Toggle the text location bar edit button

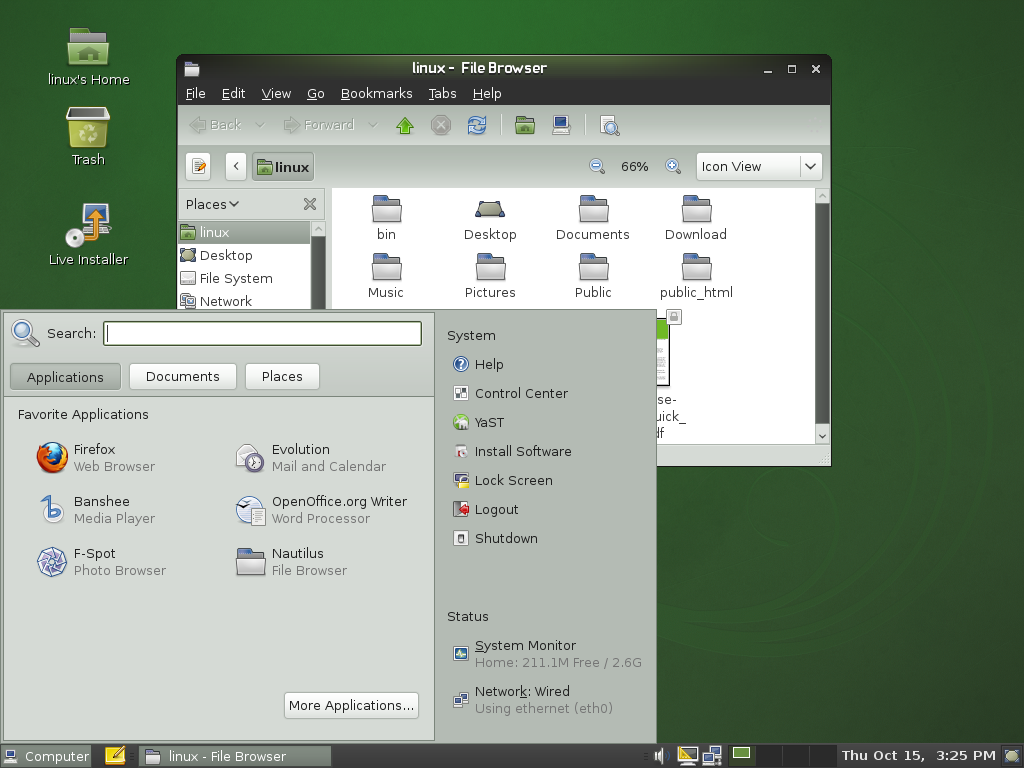pyautogui.click(x=198, y=167)
